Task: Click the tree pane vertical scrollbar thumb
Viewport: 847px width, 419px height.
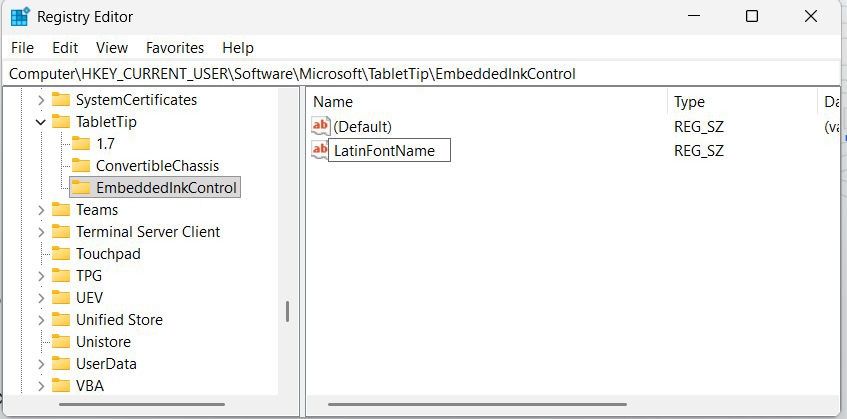Action: pos(287,312)
